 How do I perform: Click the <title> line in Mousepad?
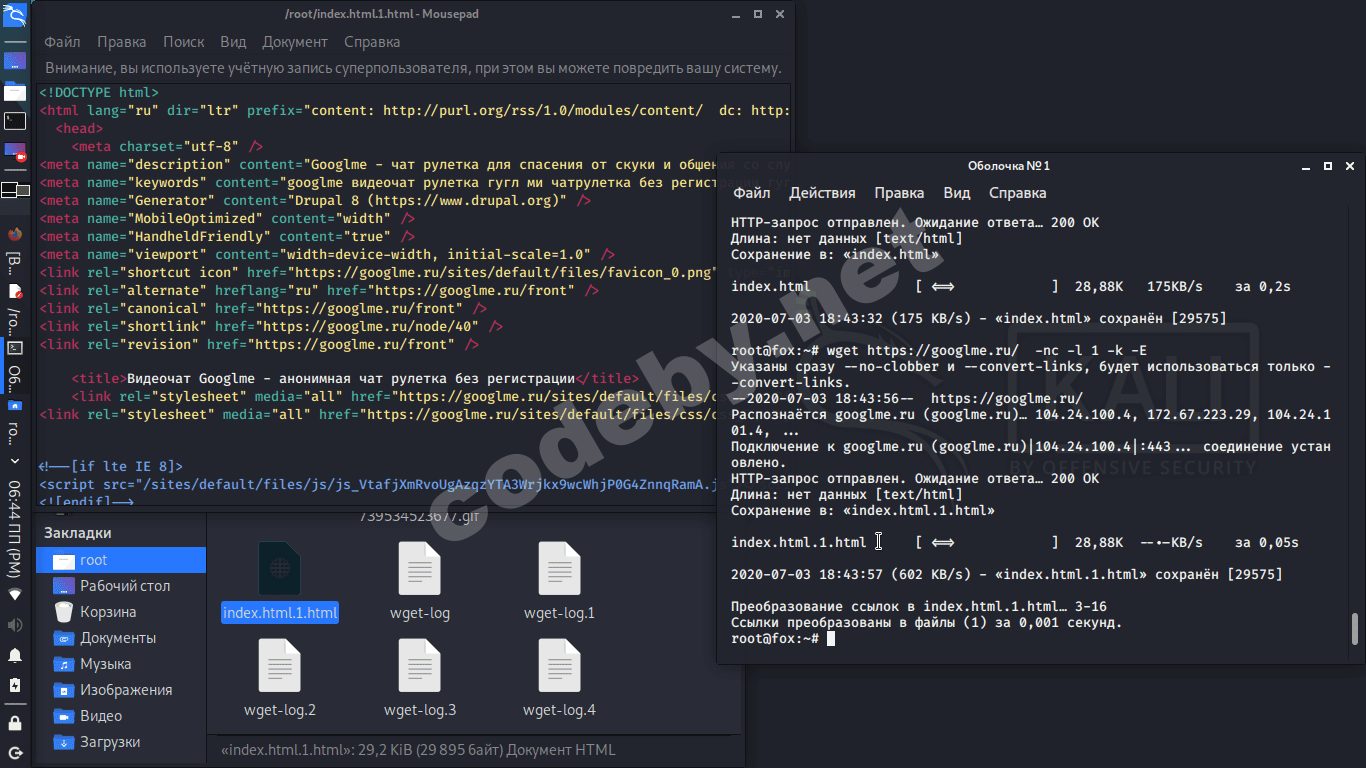pos(355,379)
